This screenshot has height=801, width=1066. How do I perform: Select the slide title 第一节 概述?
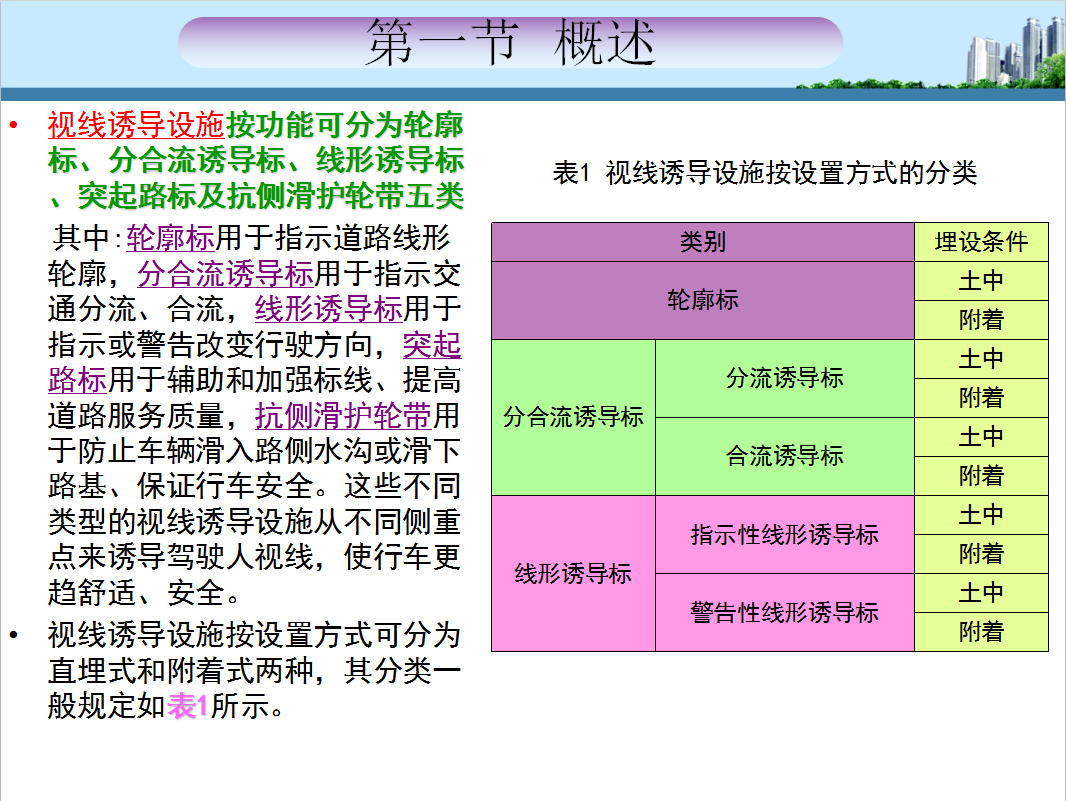(x=511, y=42)
